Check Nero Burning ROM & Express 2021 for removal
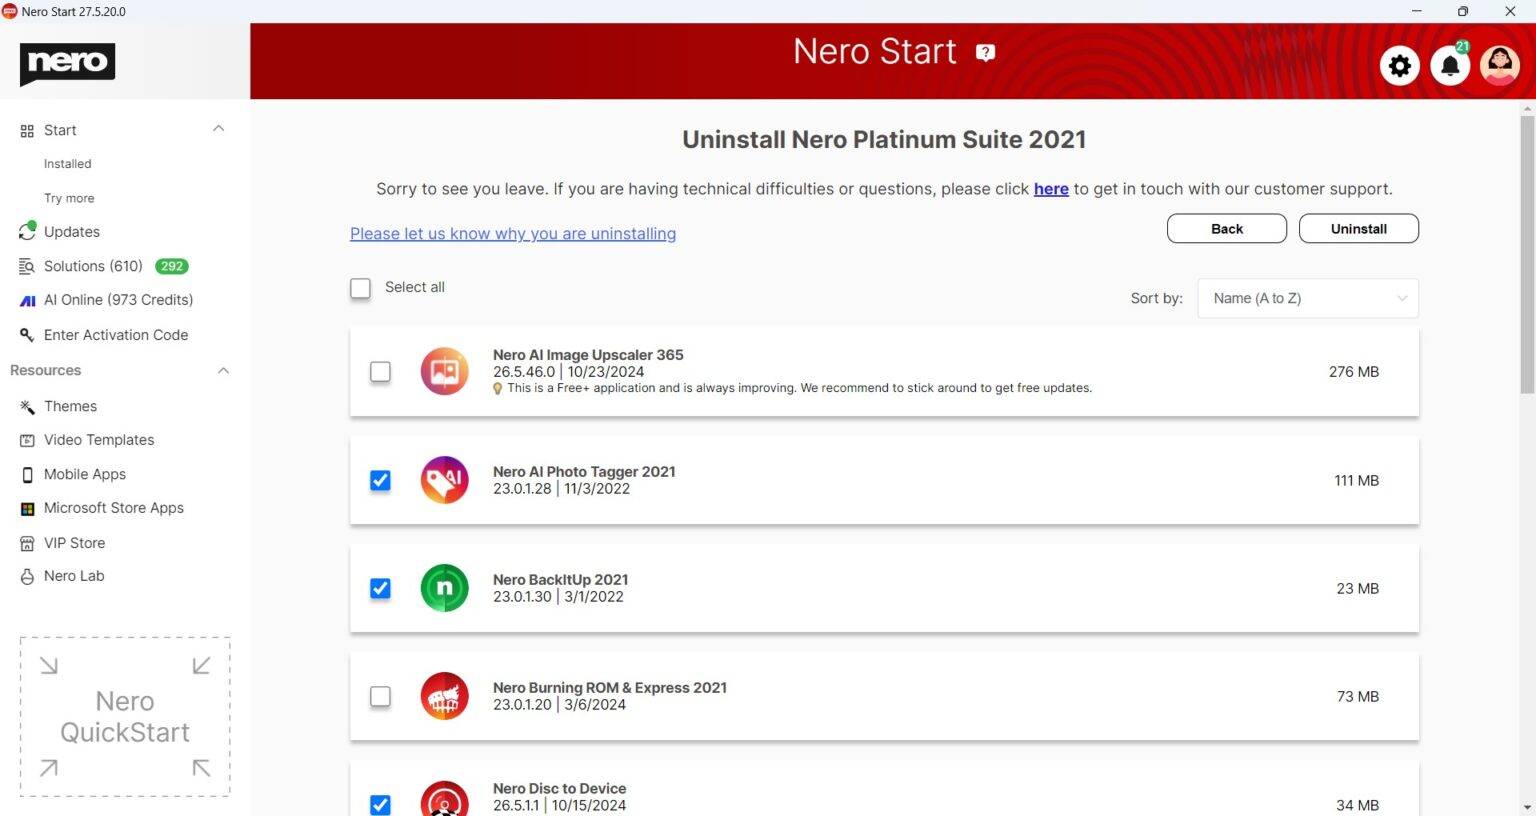Image resolution: width=1536 pixels, height=816 pixels. coord(380,696)
